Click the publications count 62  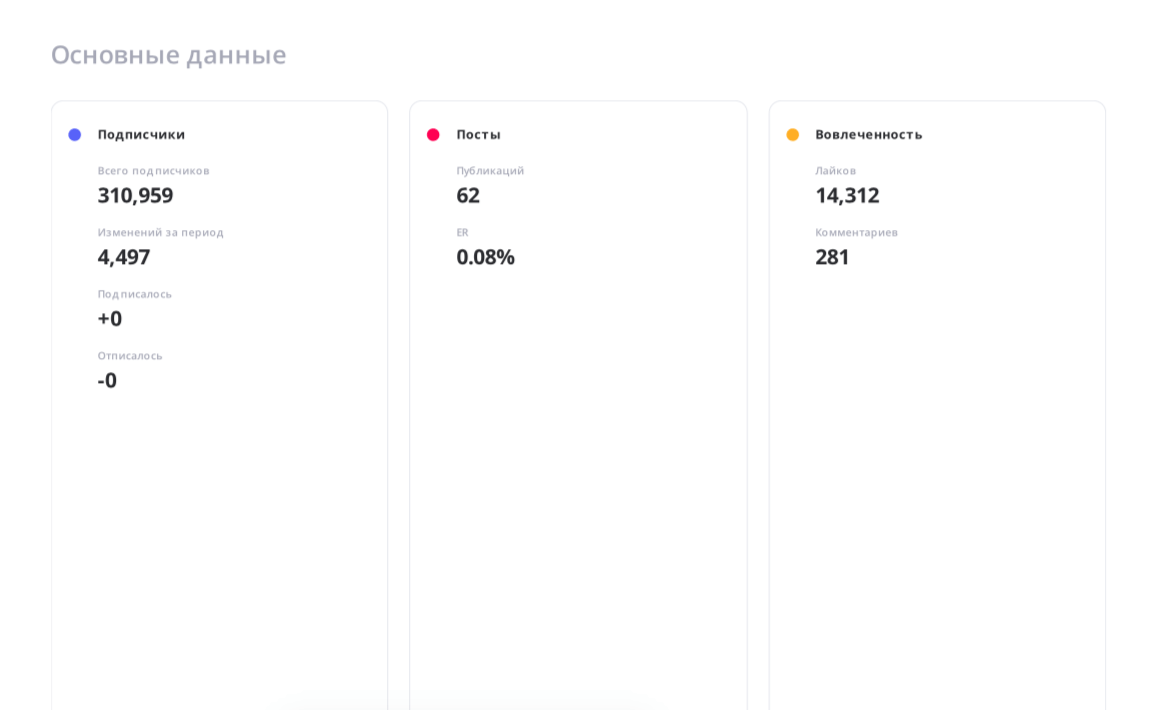click(468, 196)
